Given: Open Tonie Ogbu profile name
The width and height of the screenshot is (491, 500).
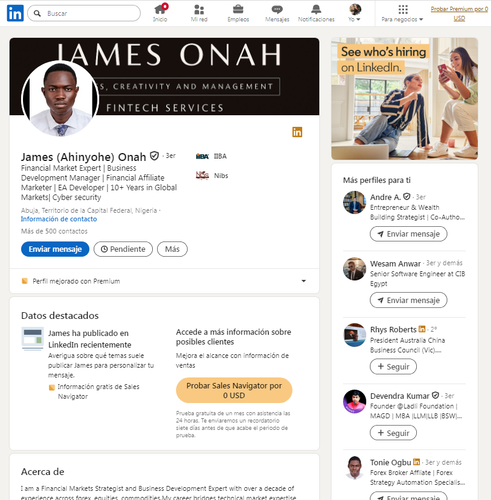Looking at the screenshot, I should click(x=391, y=462).
